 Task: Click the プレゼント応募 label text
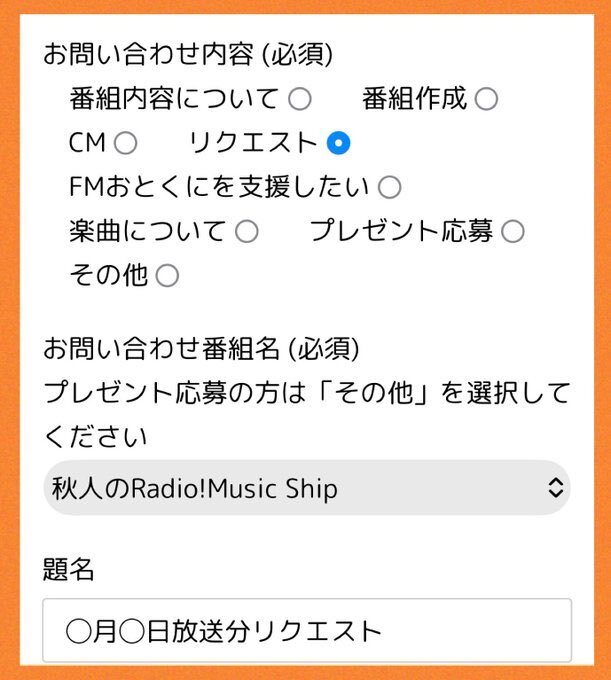tap(401, 232)
